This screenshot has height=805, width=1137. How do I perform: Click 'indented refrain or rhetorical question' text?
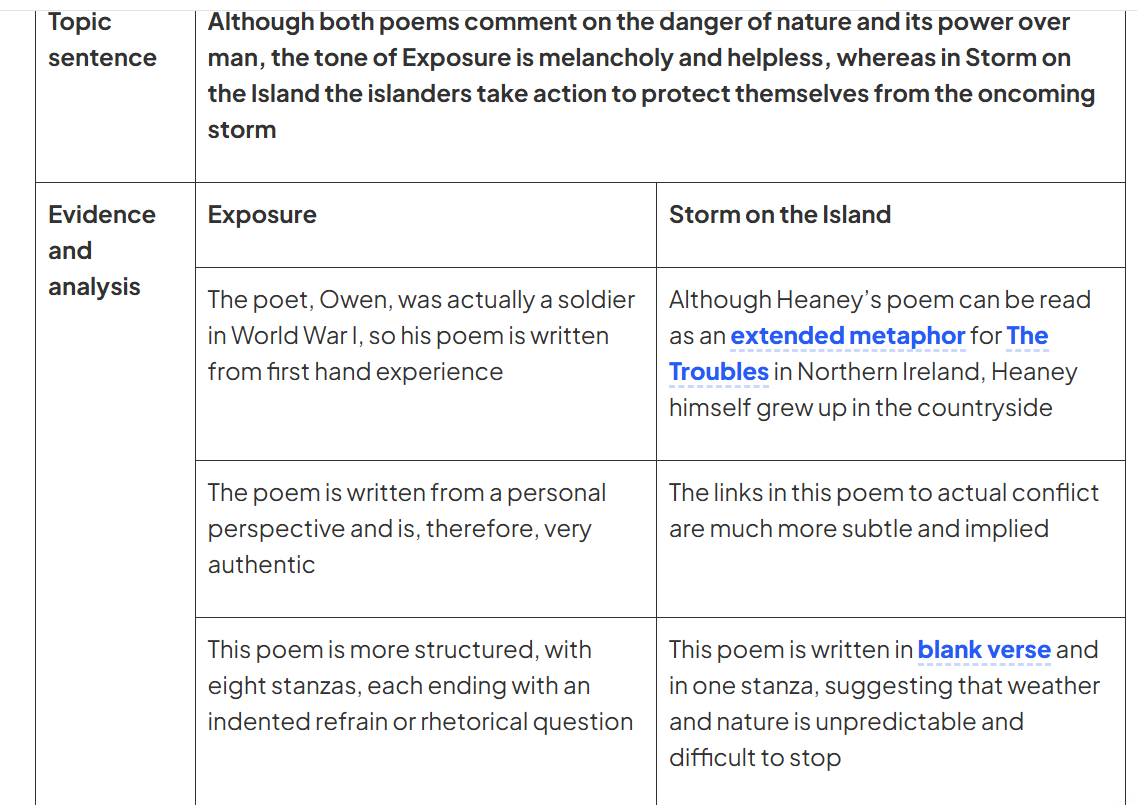pyautogui.click(x=420, y=722)
